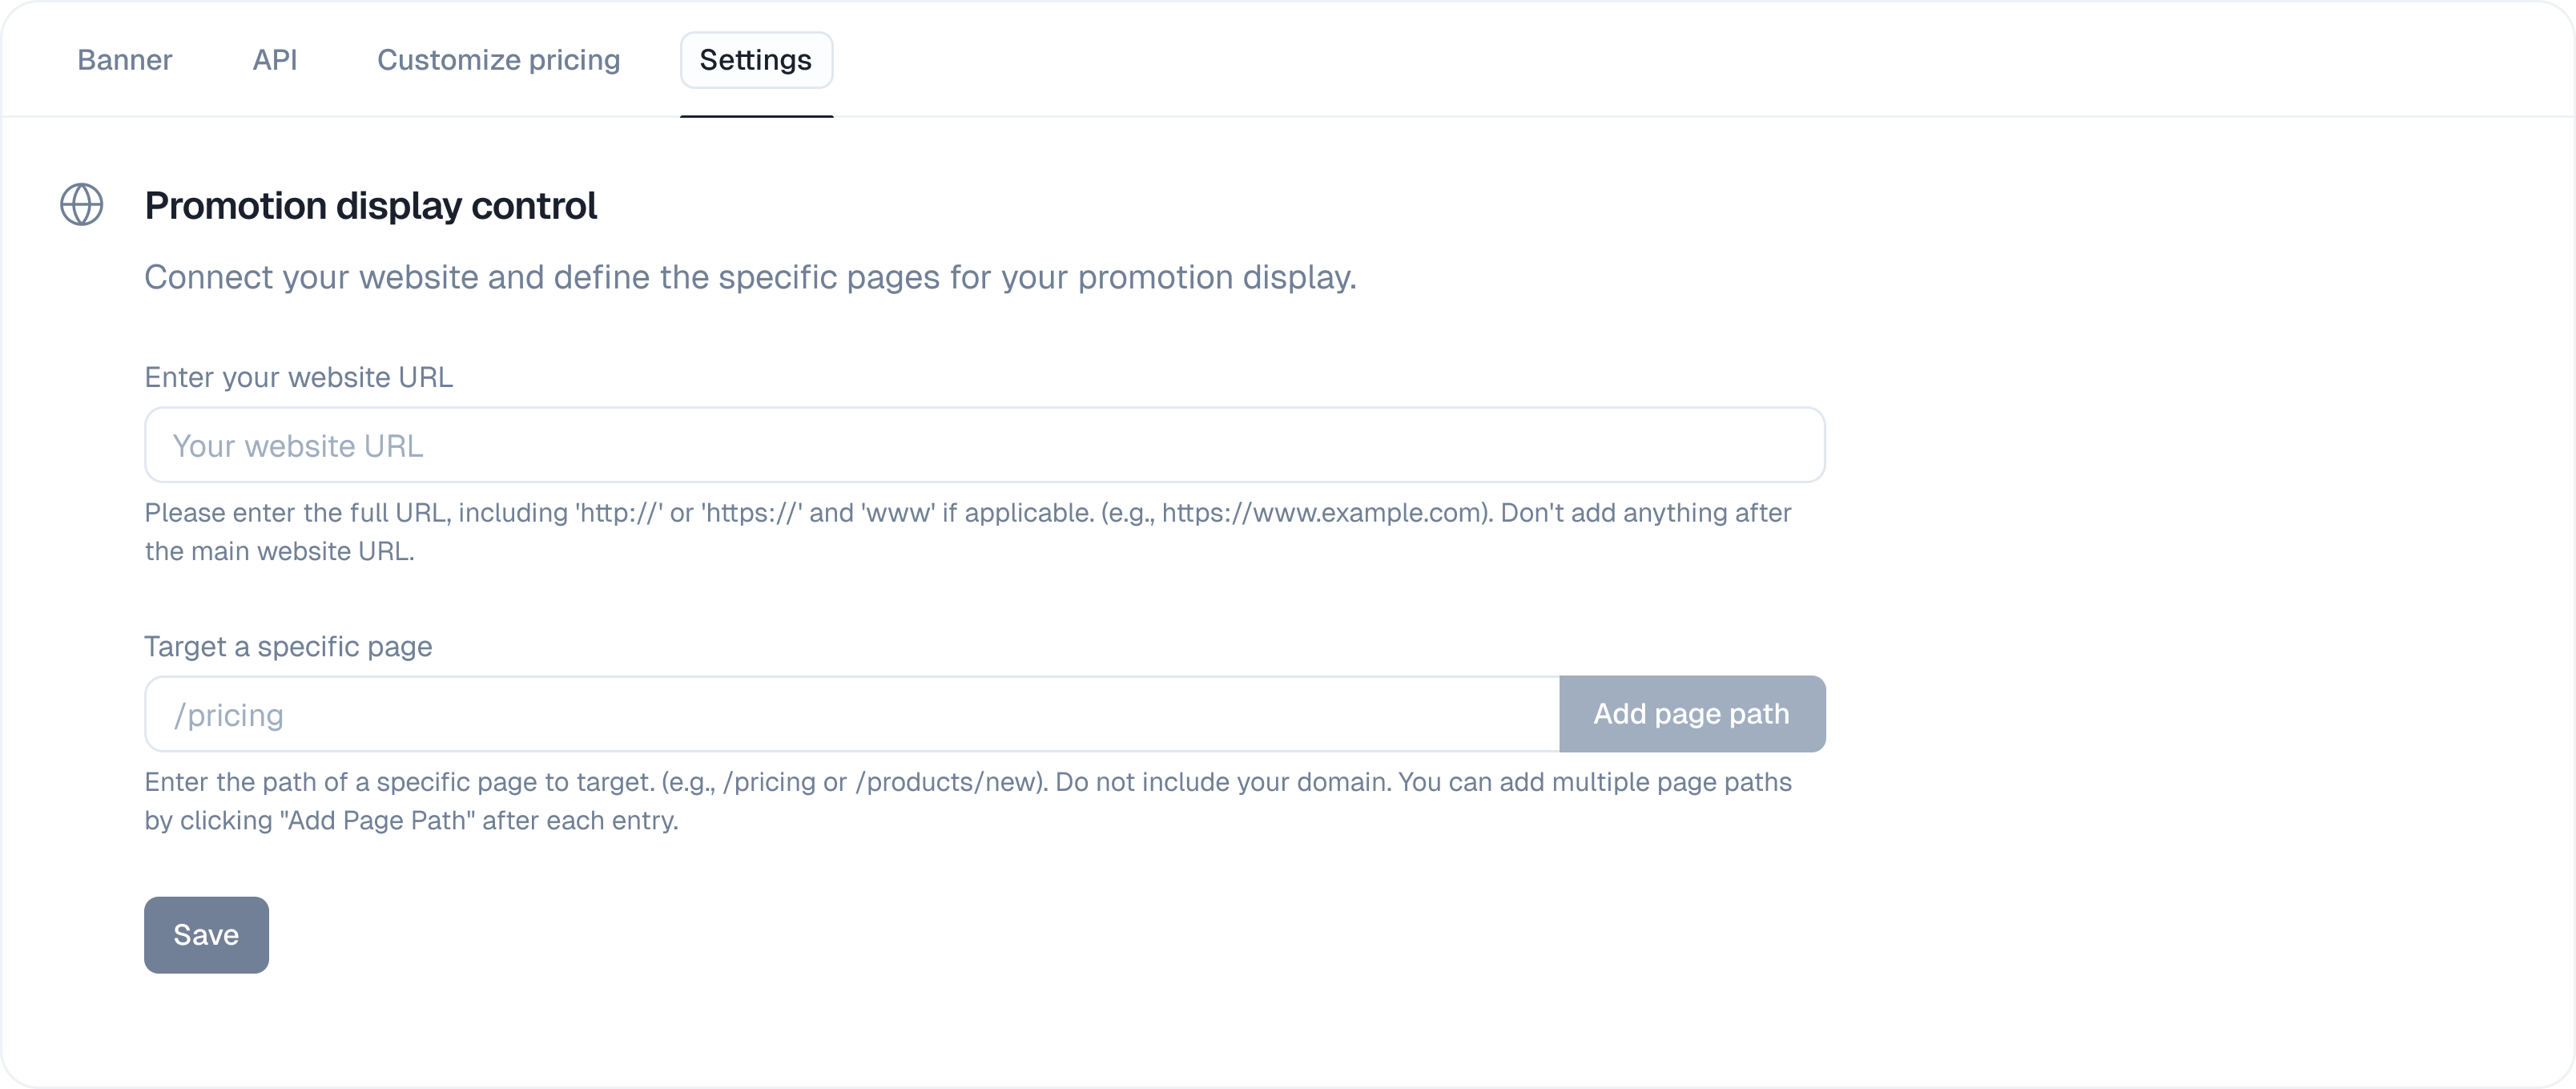Click the Target a specific page label
The image size is (2576, 1089).
pyautogui.click(x=287, y=646)
